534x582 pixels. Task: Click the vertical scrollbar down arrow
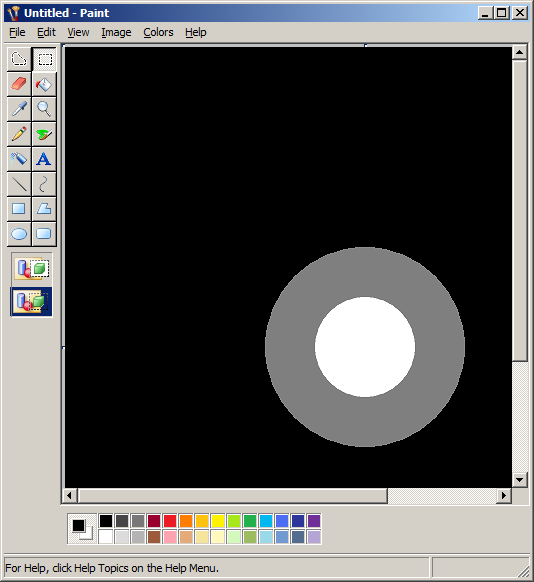tap(520, 480)
